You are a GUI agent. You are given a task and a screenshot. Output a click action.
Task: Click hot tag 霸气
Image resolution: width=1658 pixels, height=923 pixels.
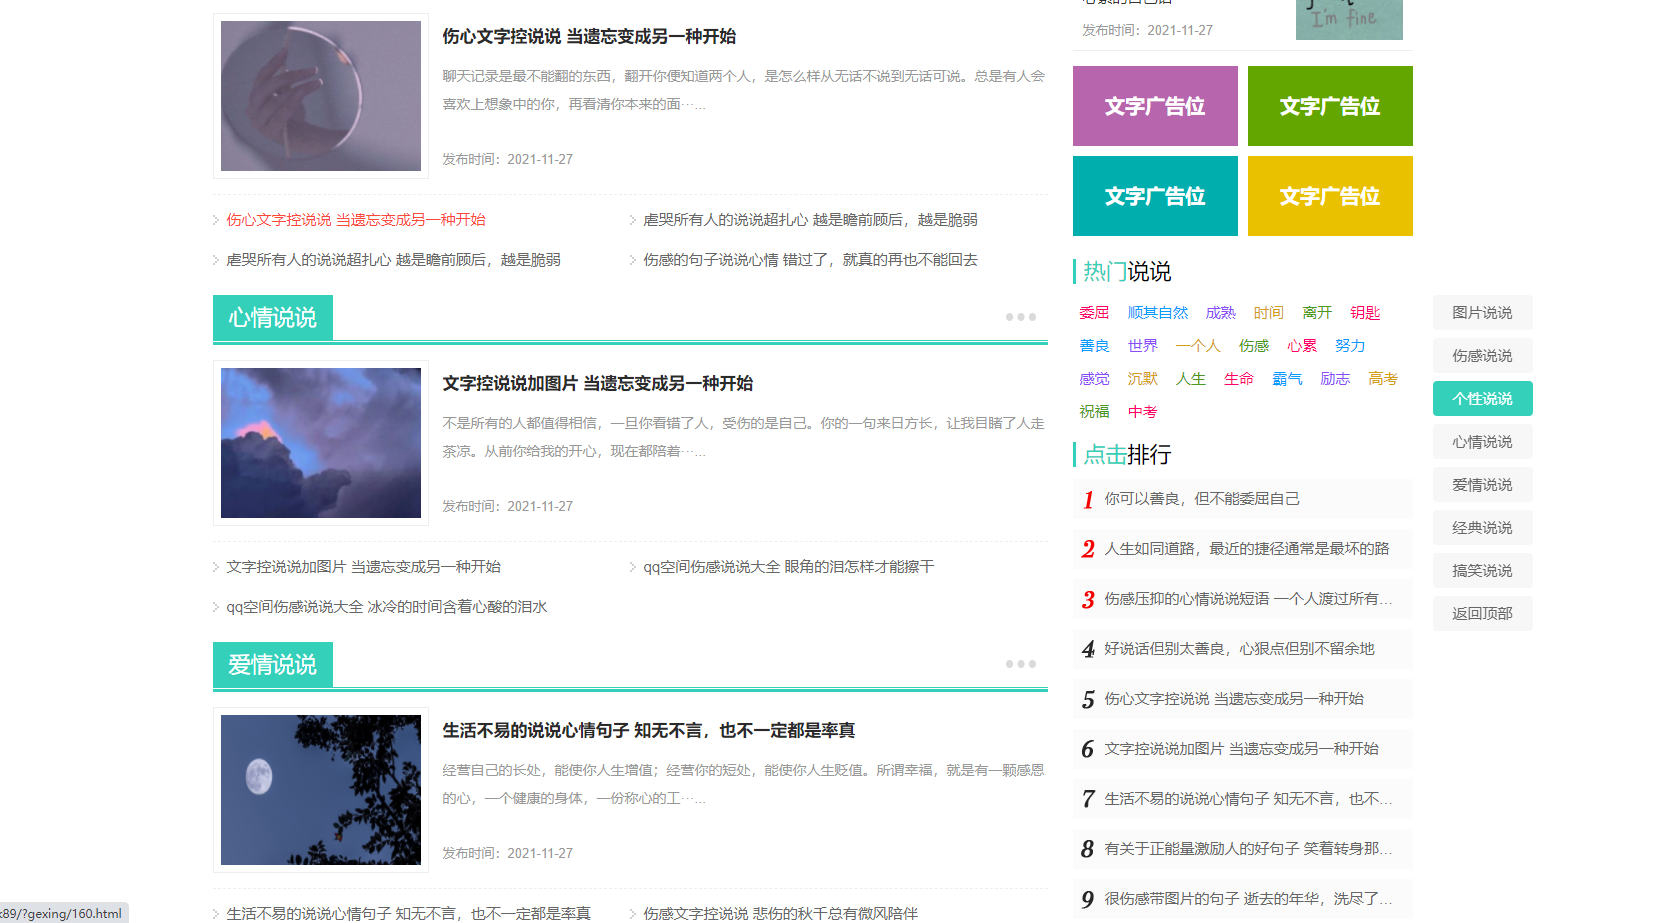pyautogui.click(x=1287, y=378)
